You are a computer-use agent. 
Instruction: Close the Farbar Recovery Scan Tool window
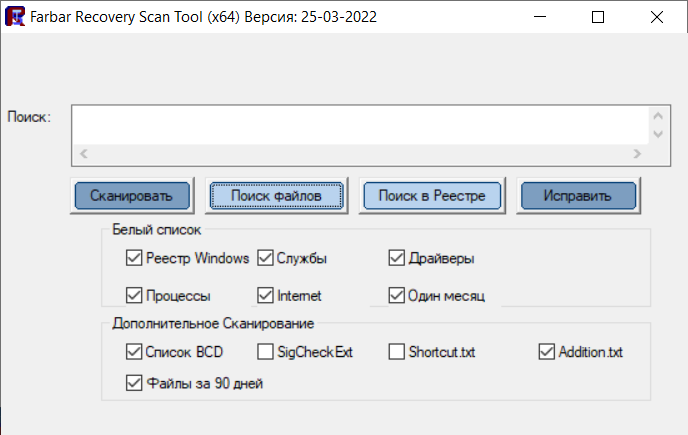pos(657,17)
